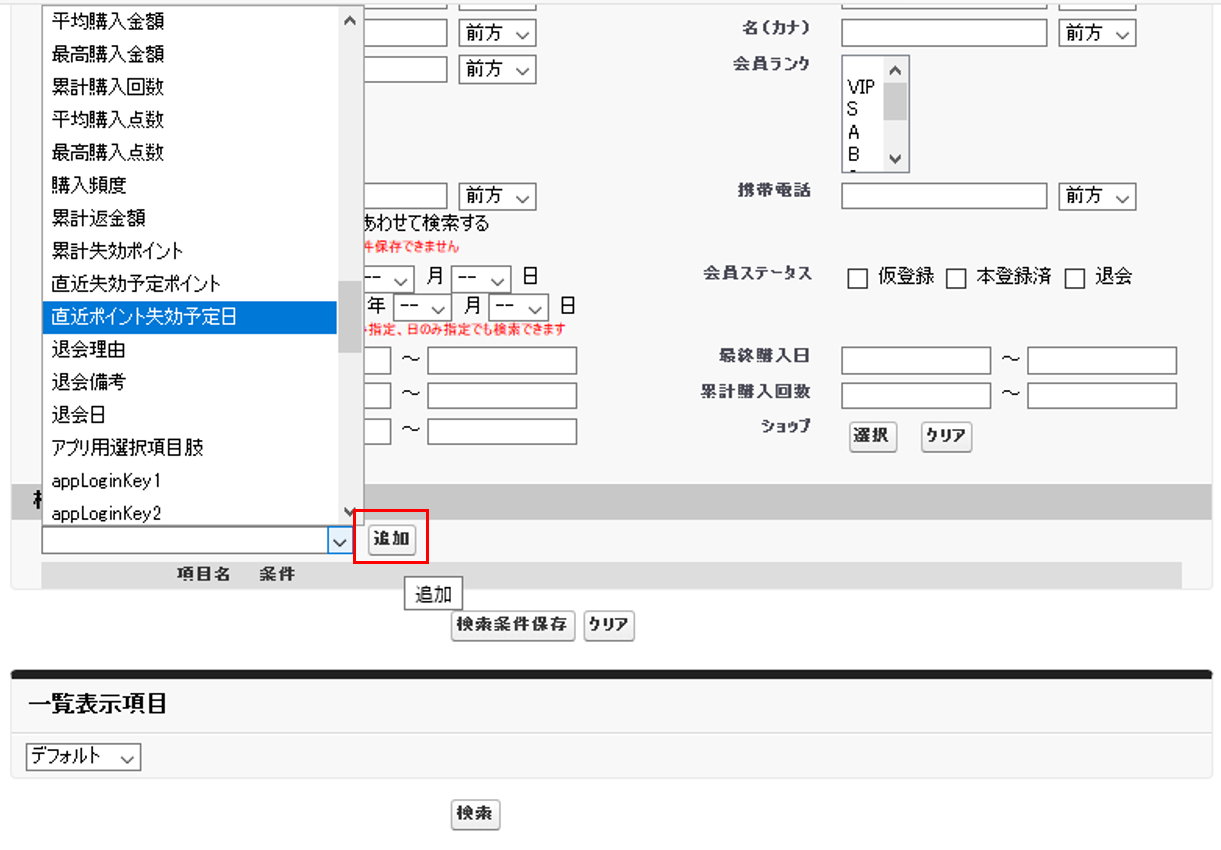Click the 最終購入日 start date field

pos(915,360)
